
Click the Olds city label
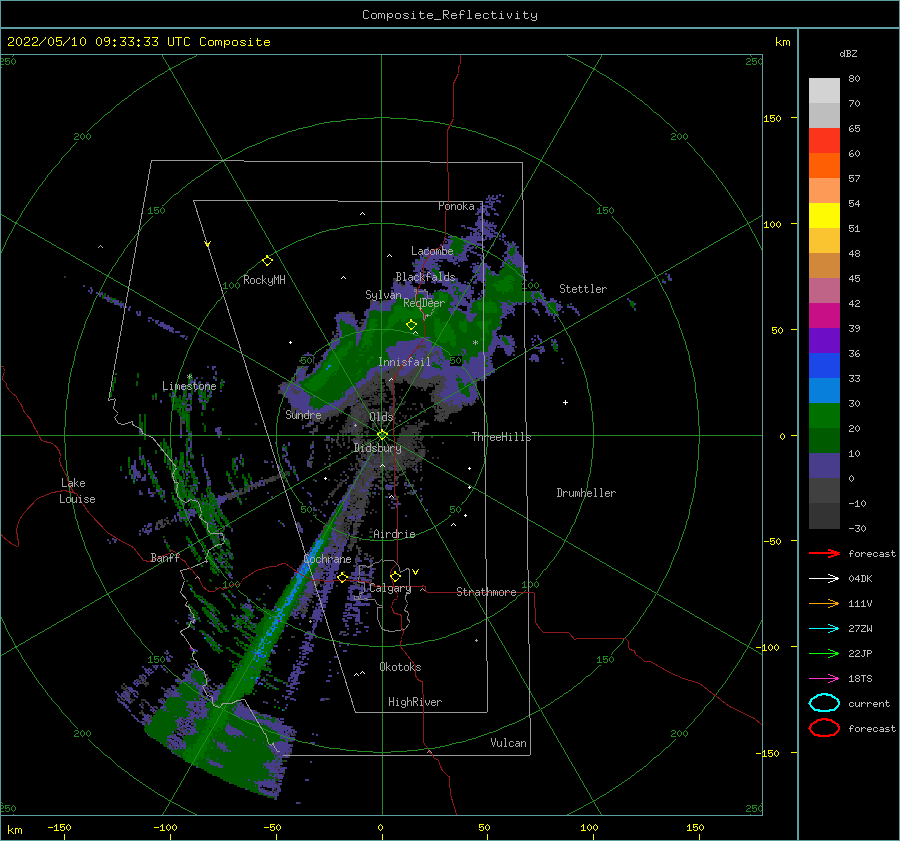[x=381, y=417]
